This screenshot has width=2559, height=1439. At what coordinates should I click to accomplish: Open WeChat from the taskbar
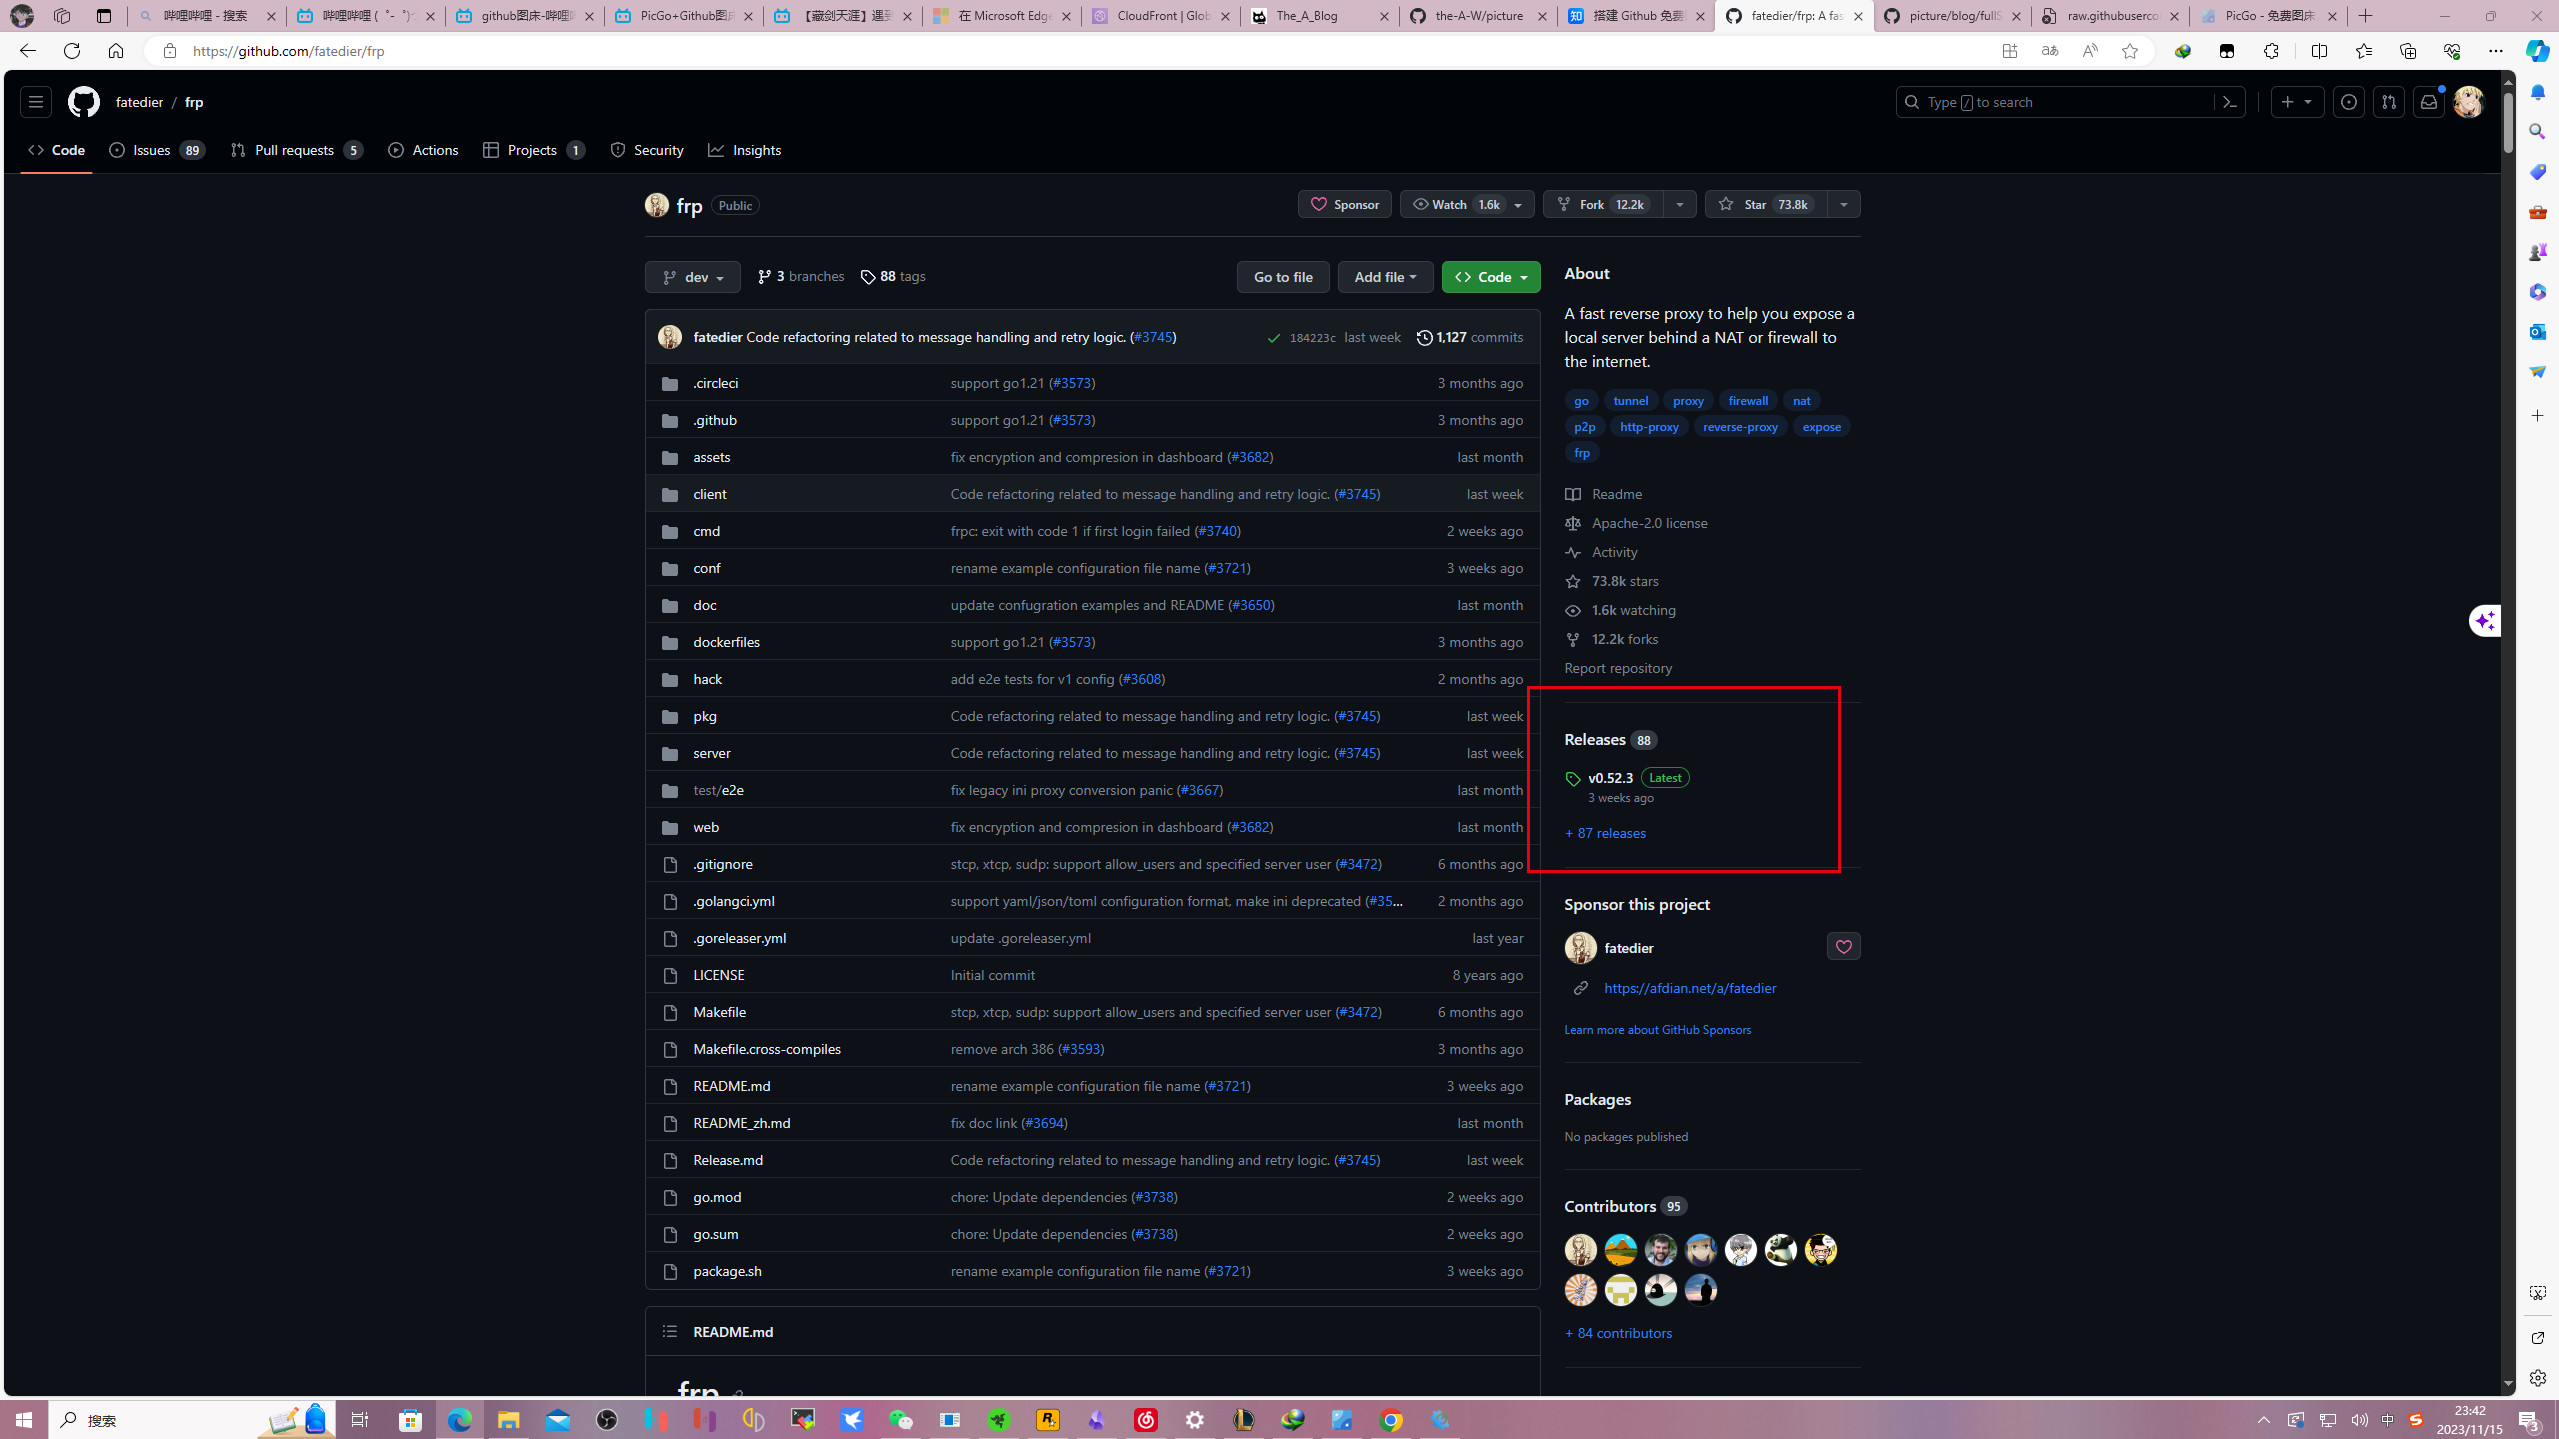[x=901, y=1420]
